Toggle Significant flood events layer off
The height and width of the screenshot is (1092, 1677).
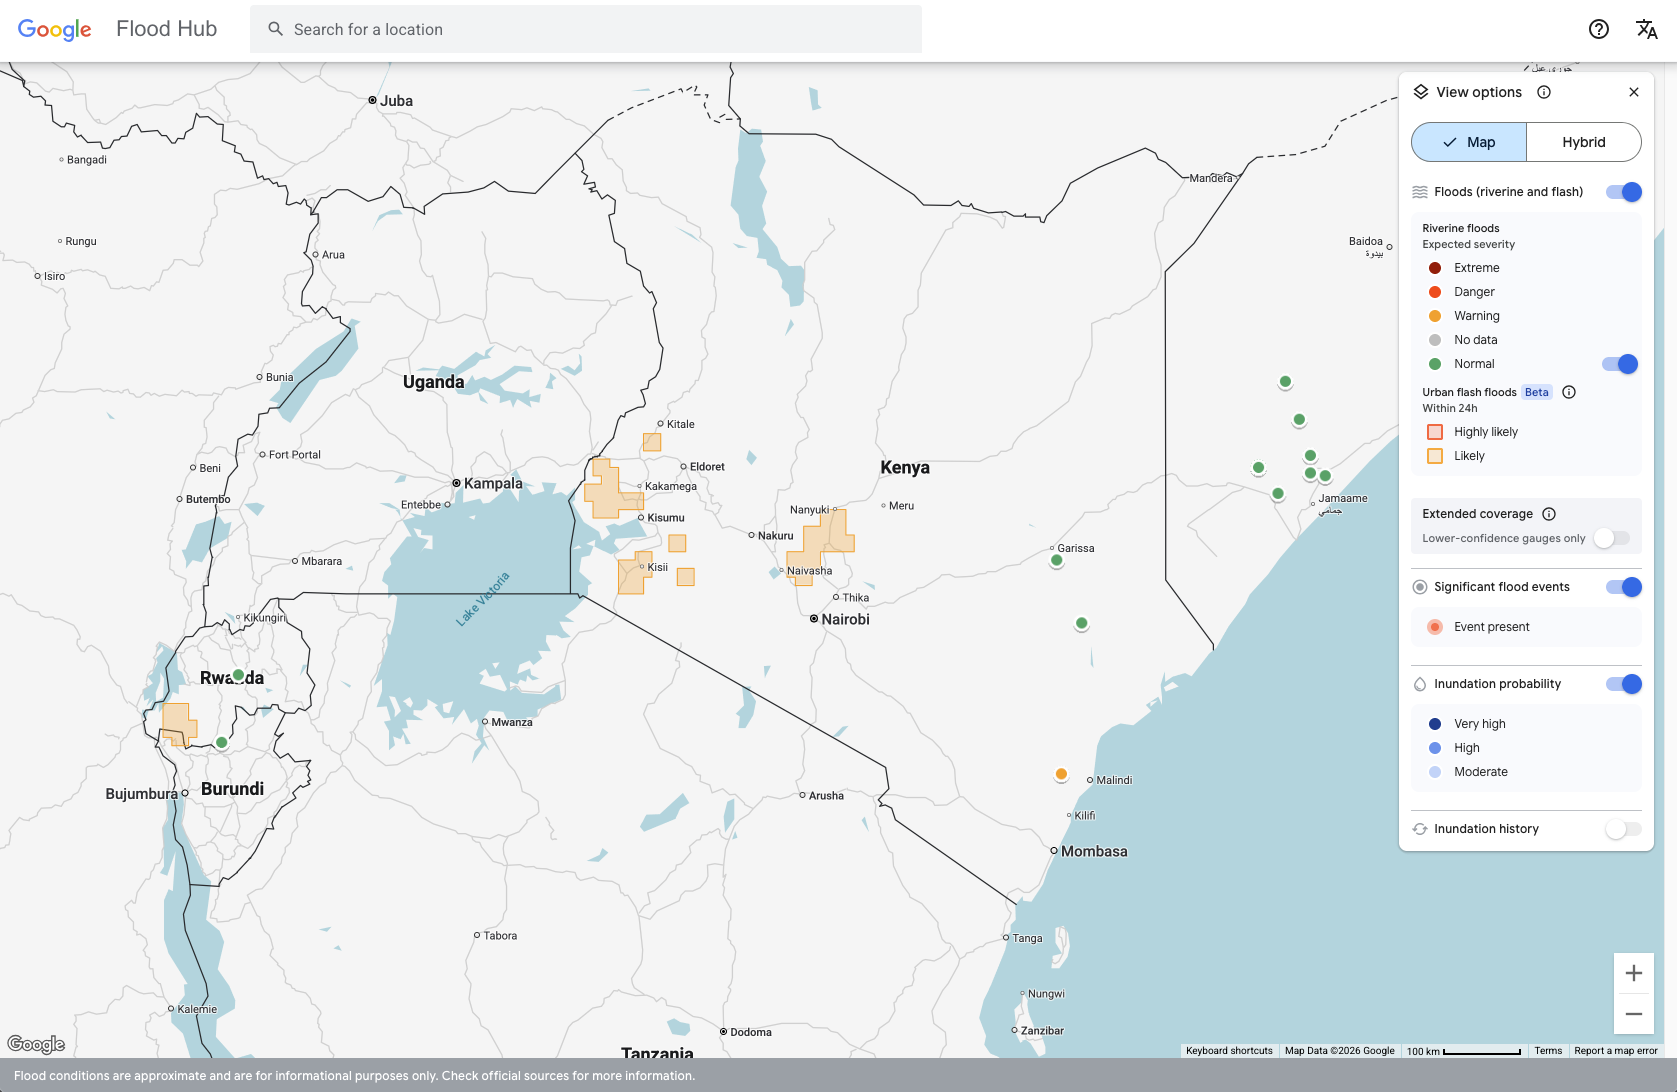pyautogui.click(x=1623, y=587)
